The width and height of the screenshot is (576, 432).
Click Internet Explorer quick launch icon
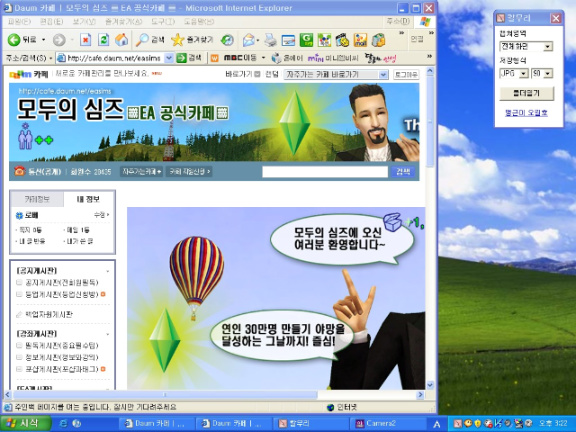[x=63, y=423]
